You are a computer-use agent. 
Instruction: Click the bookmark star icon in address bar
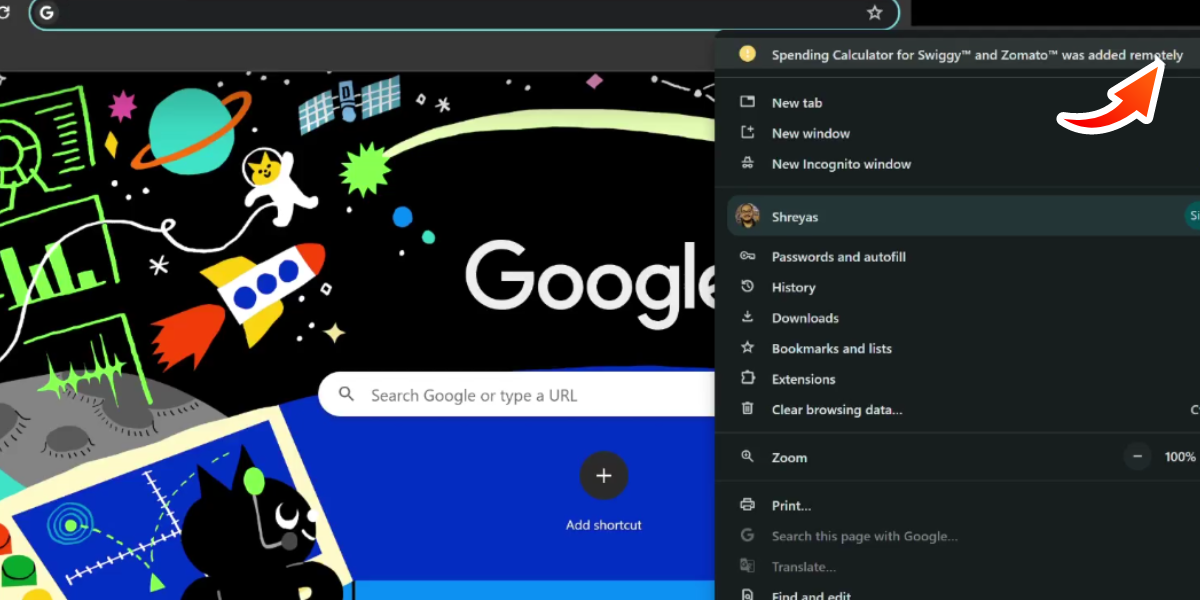click(874, 13)
